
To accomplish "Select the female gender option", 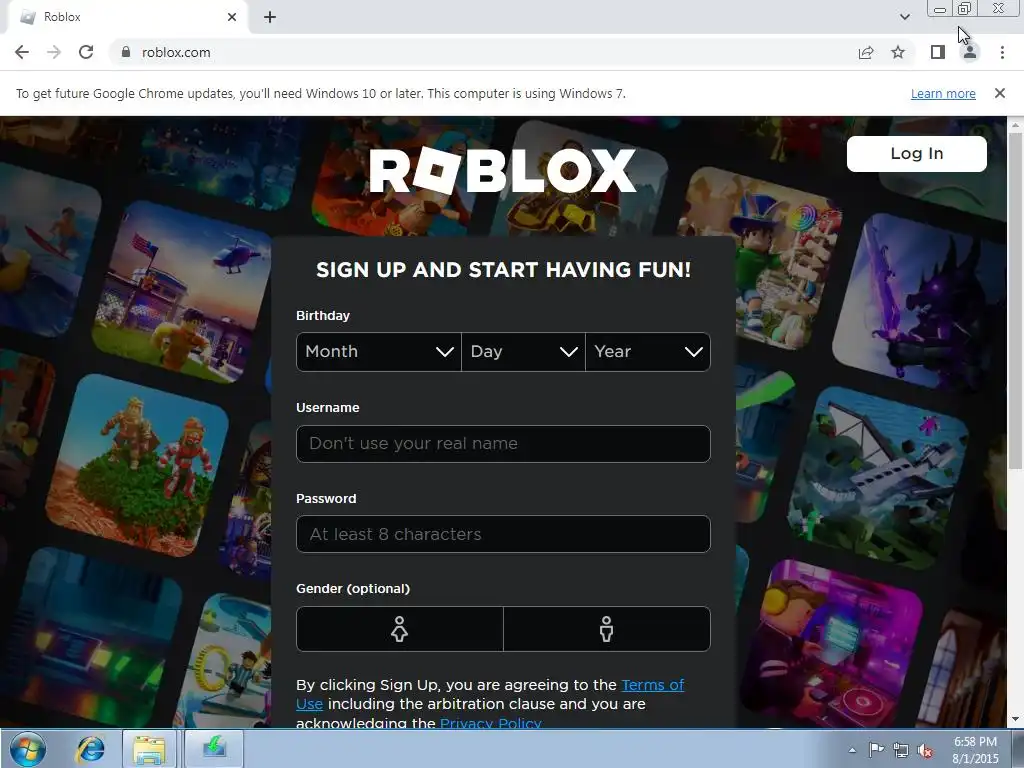I will 400,629.
